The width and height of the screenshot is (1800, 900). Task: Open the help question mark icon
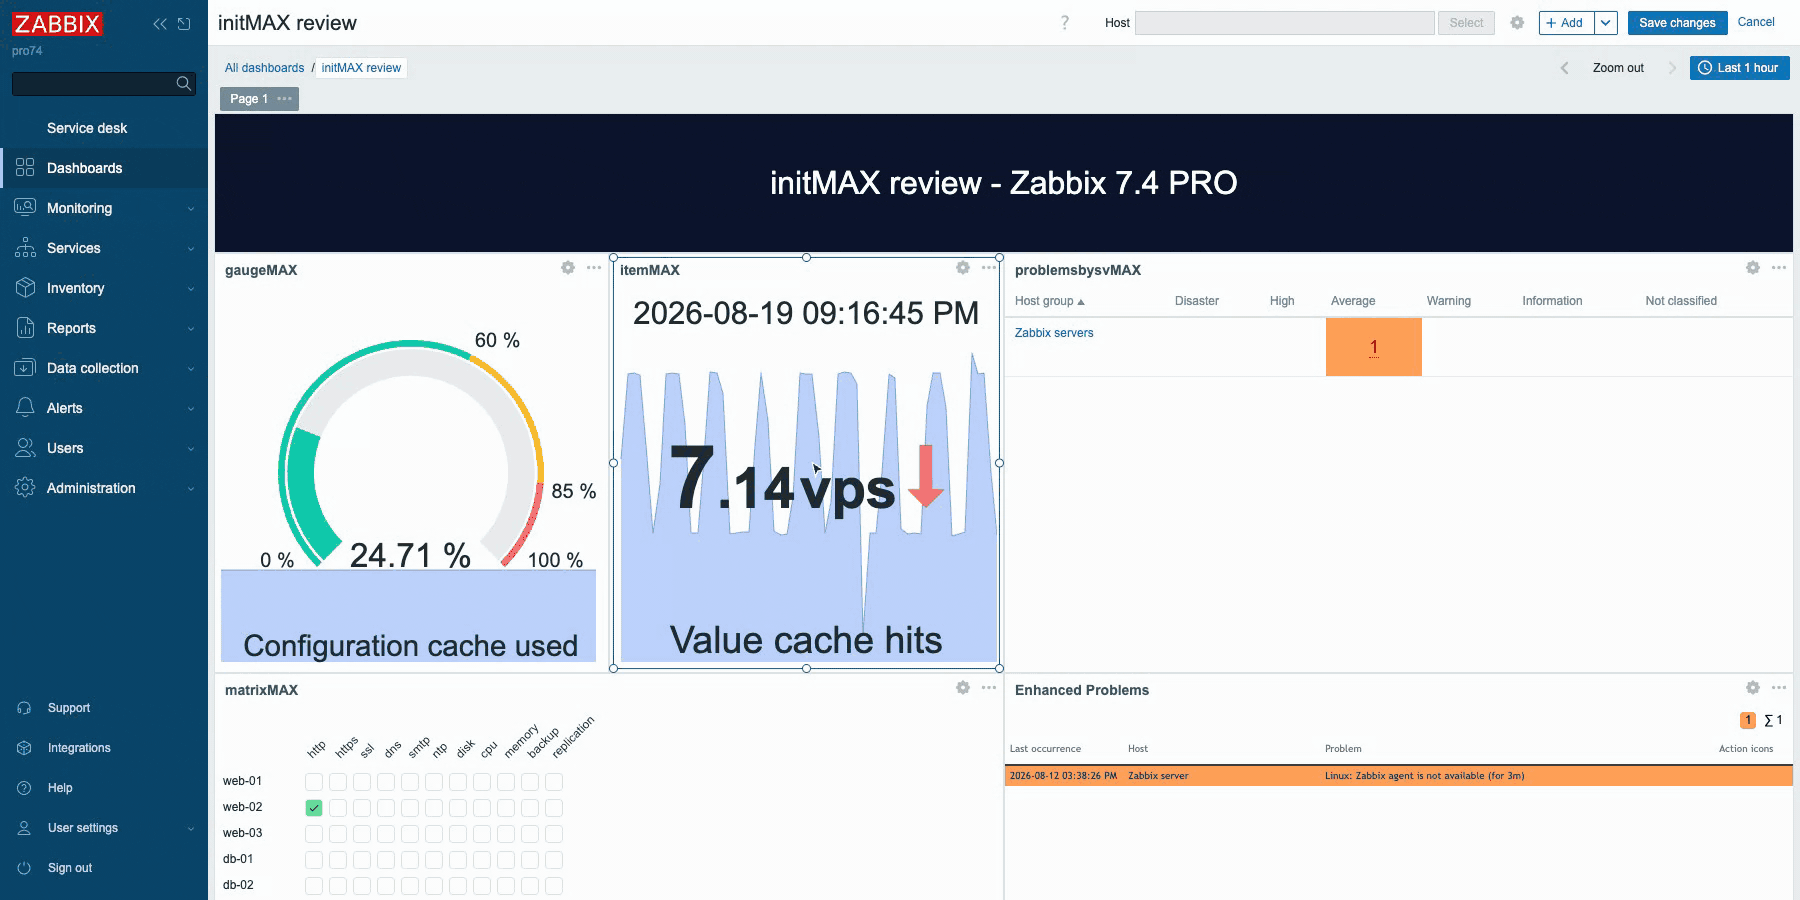pyautogui.click(x=1065, y=23)
